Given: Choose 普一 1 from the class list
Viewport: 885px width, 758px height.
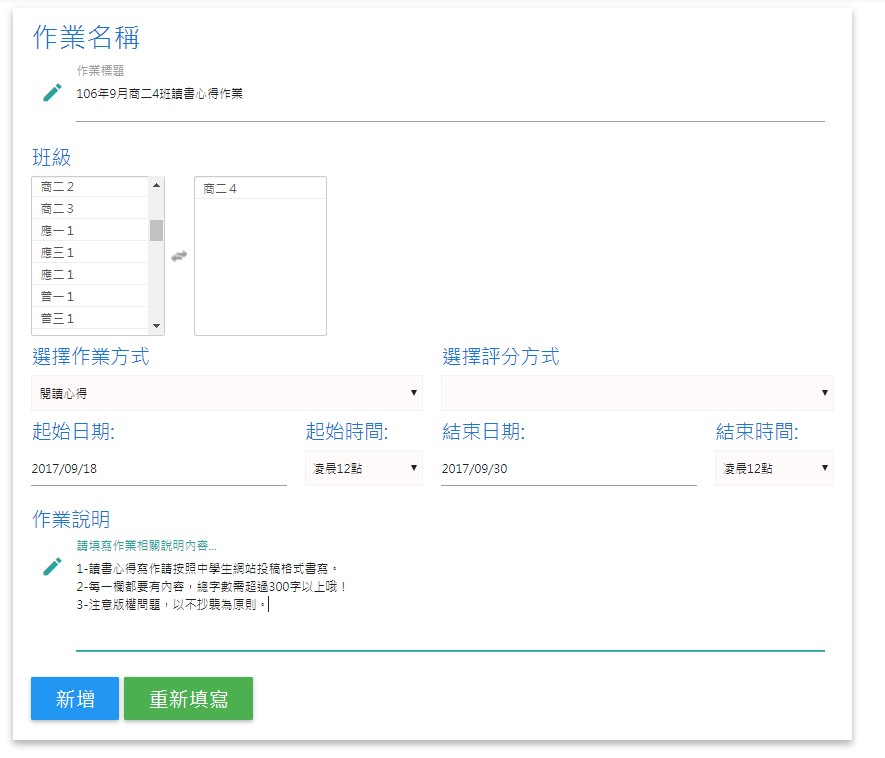Looking at the screenshot, I should point(90,297).
